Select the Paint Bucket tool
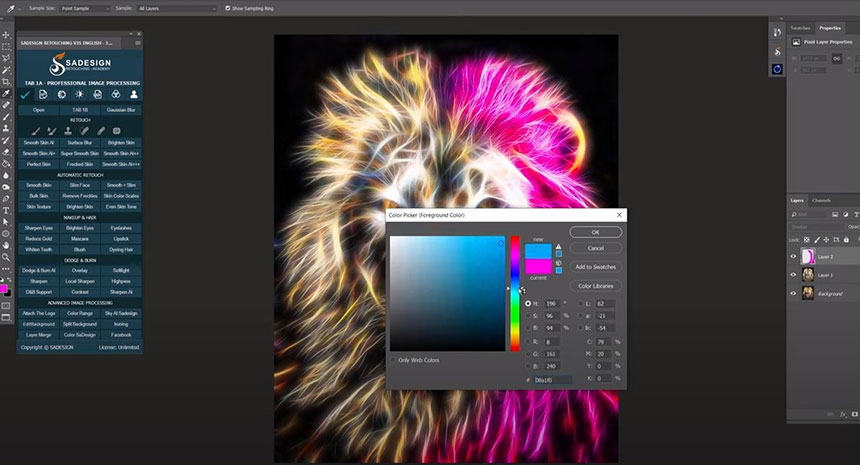The image size is (860, 465). tap(6, 163)
